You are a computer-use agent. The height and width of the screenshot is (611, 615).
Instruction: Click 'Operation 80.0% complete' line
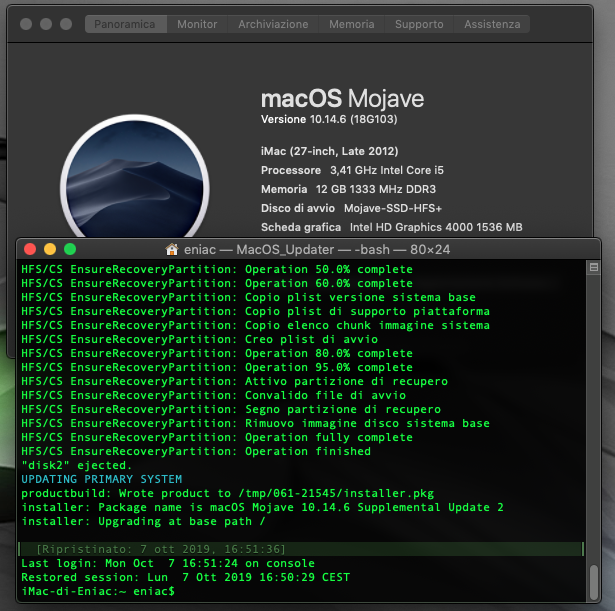click(x=217, y=353)
